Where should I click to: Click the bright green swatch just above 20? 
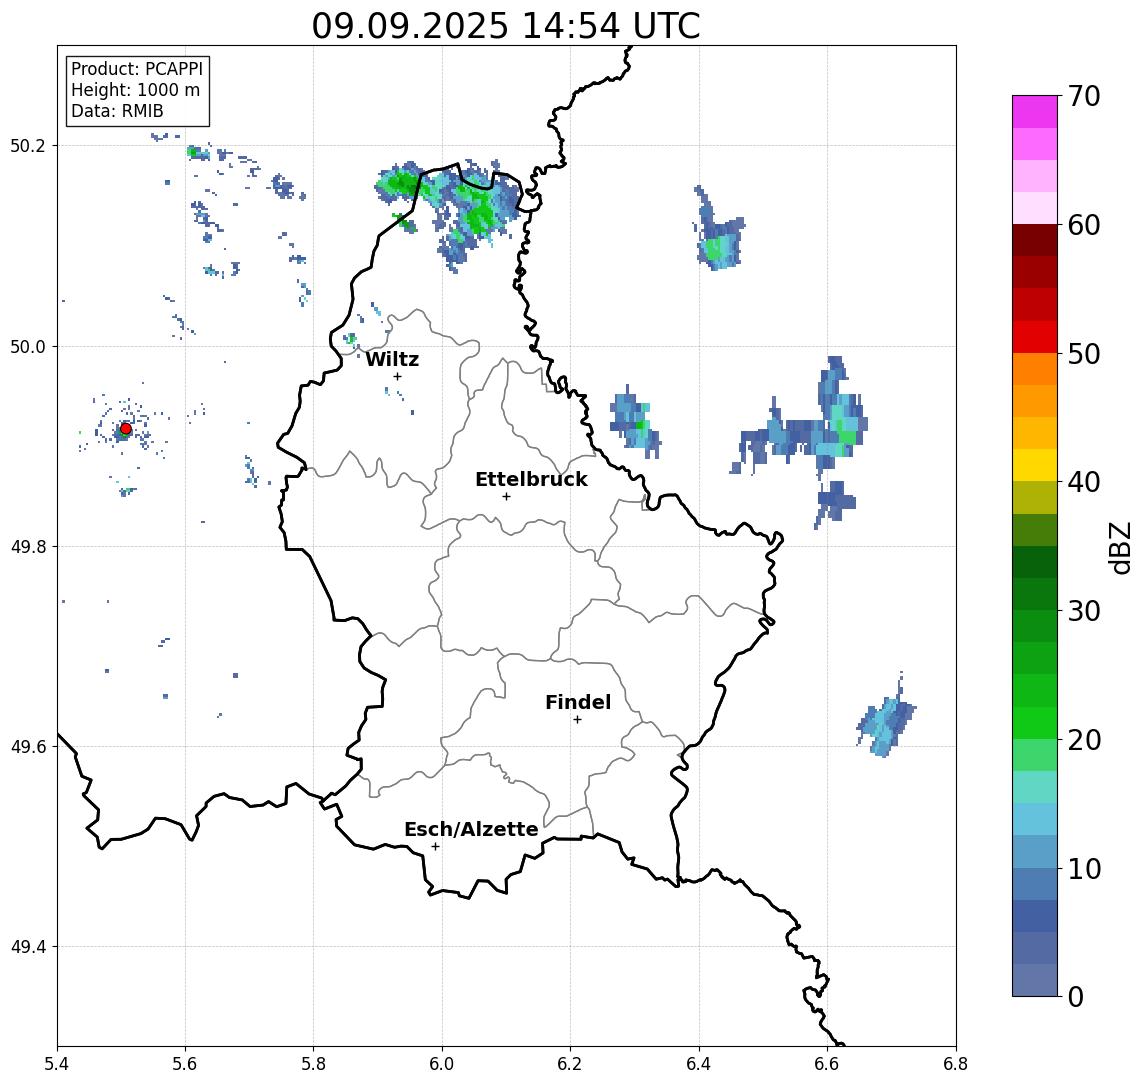click(x=1035, y=723)
